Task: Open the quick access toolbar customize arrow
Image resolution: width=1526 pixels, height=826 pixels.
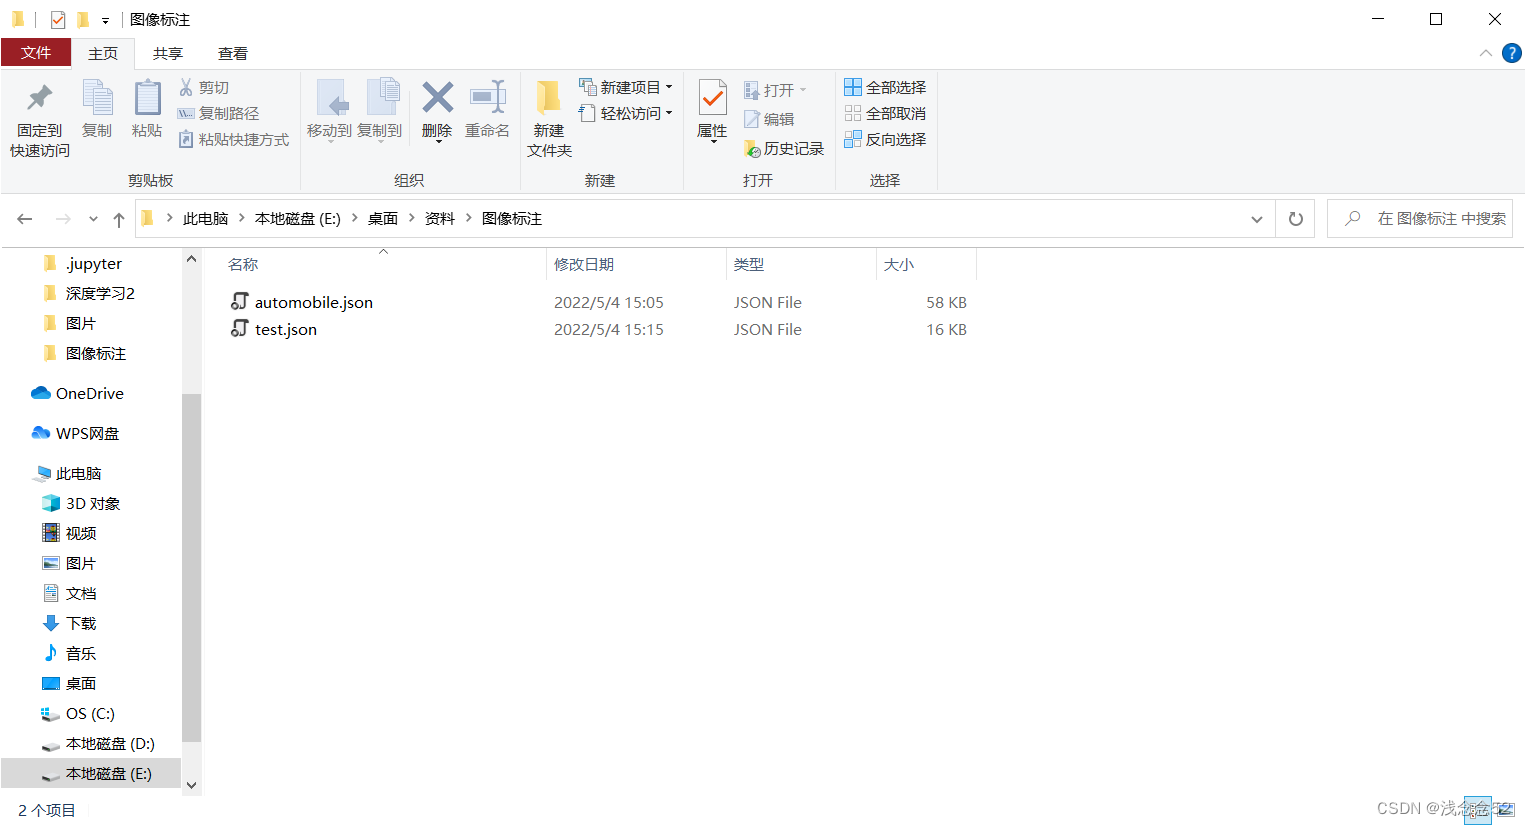Action: [105, 20]
